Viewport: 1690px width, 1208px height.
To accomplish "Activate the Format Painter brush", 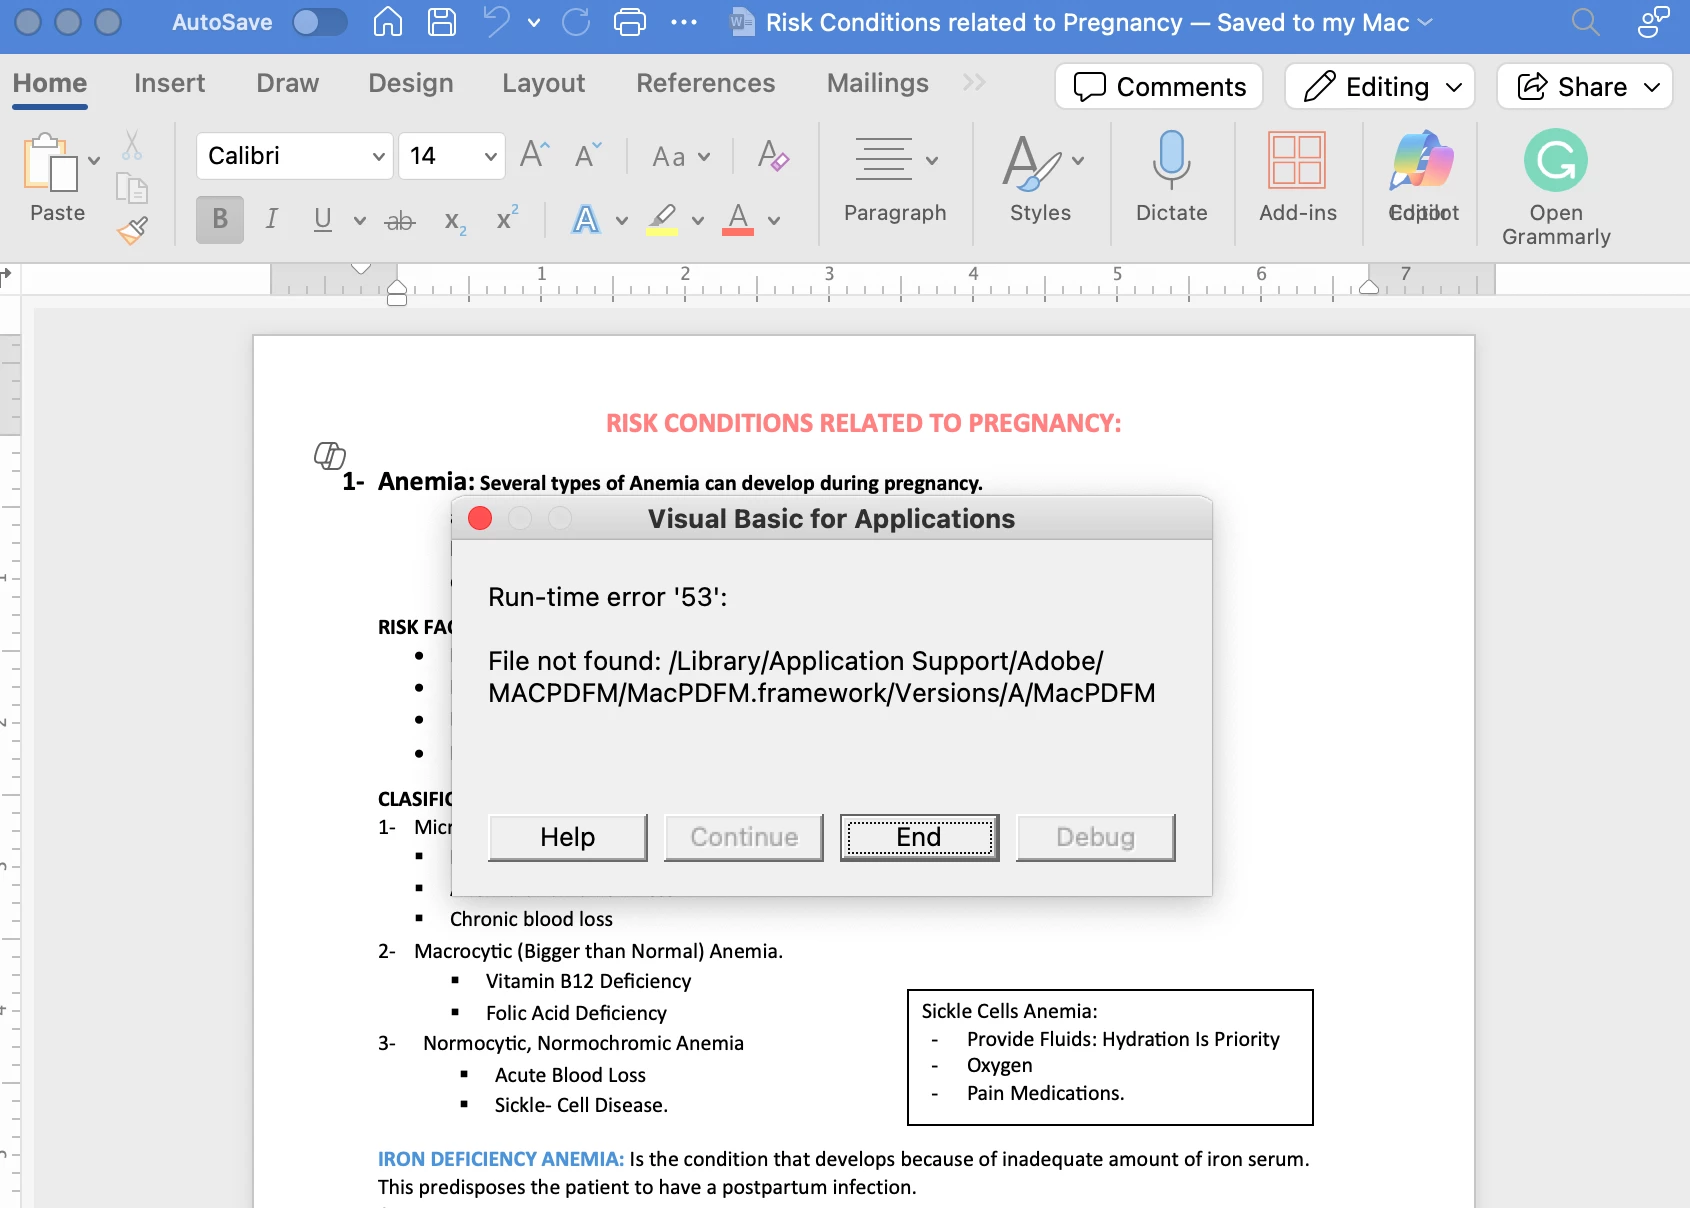I will 132,231.
